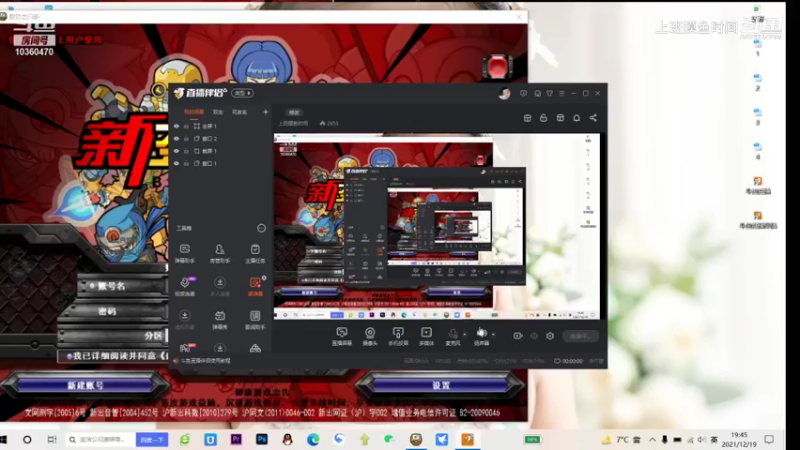Expand the speaker options arrow

(493, 335)
